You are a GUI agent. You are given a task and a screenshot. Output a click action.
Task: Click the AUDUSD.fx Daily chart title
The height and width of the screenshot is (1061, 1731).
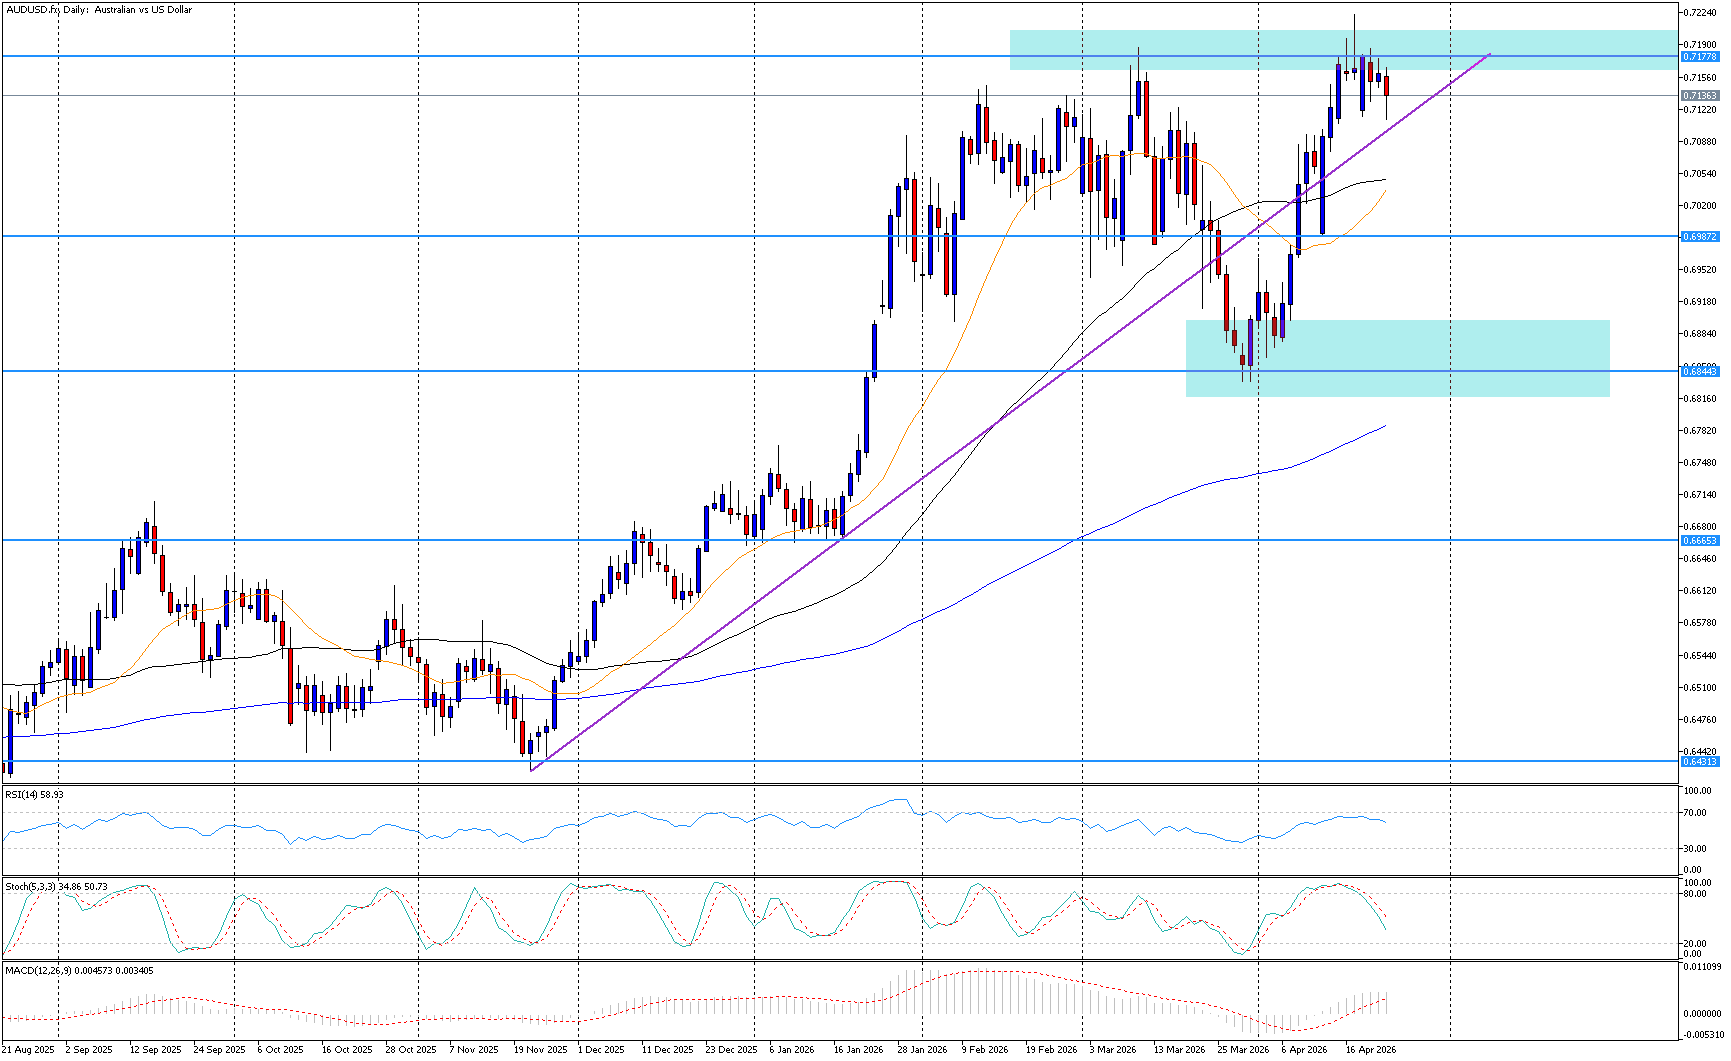tap(99, 10)
